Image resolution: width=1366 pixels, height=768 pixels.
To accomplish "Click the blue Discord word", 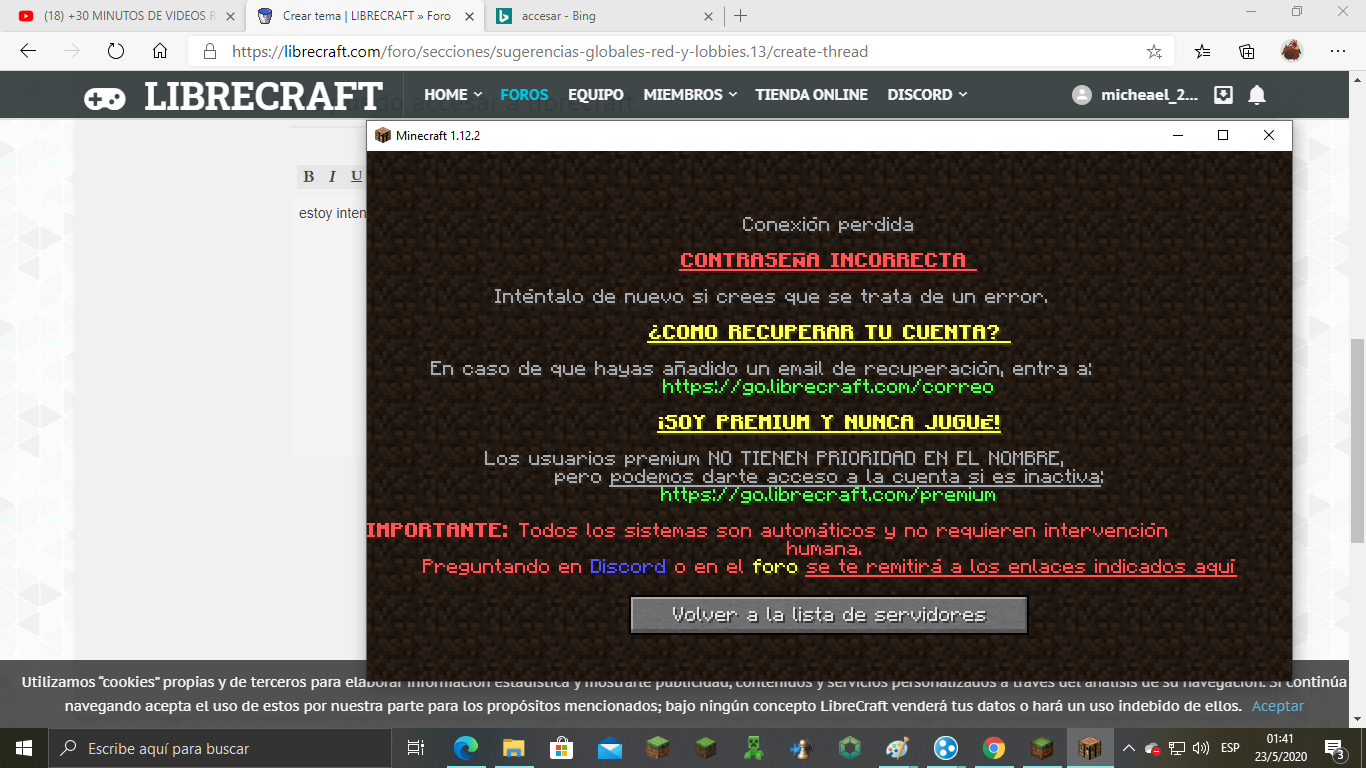I will coord(628,566).
